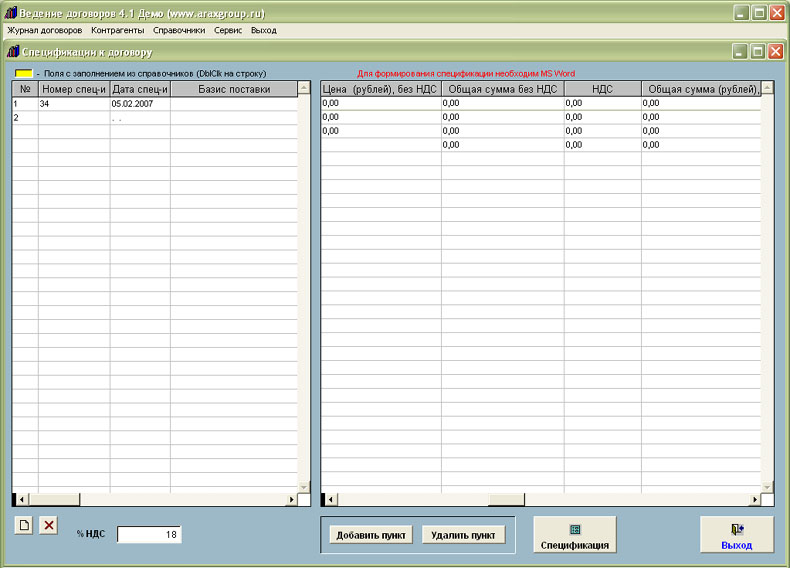Click the % НДС input field
Image resolution: width=790 pixels, height=568 pixels.
pyautogui.click(x=149, y=534)
